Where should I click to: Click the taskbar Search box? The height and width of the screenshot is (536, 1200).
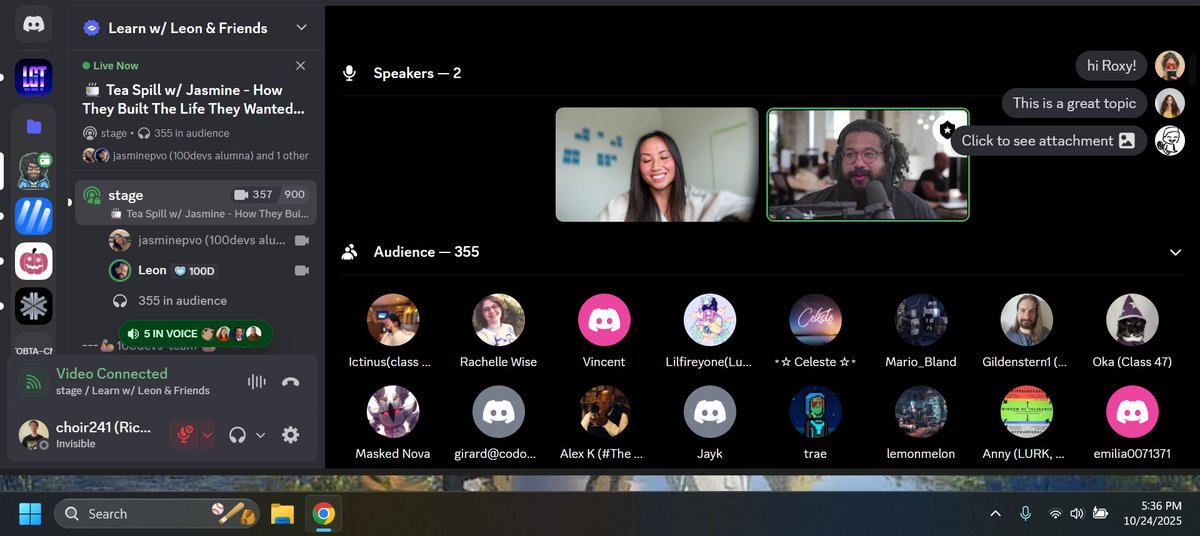pyautogui.click(x=156, y=514)
